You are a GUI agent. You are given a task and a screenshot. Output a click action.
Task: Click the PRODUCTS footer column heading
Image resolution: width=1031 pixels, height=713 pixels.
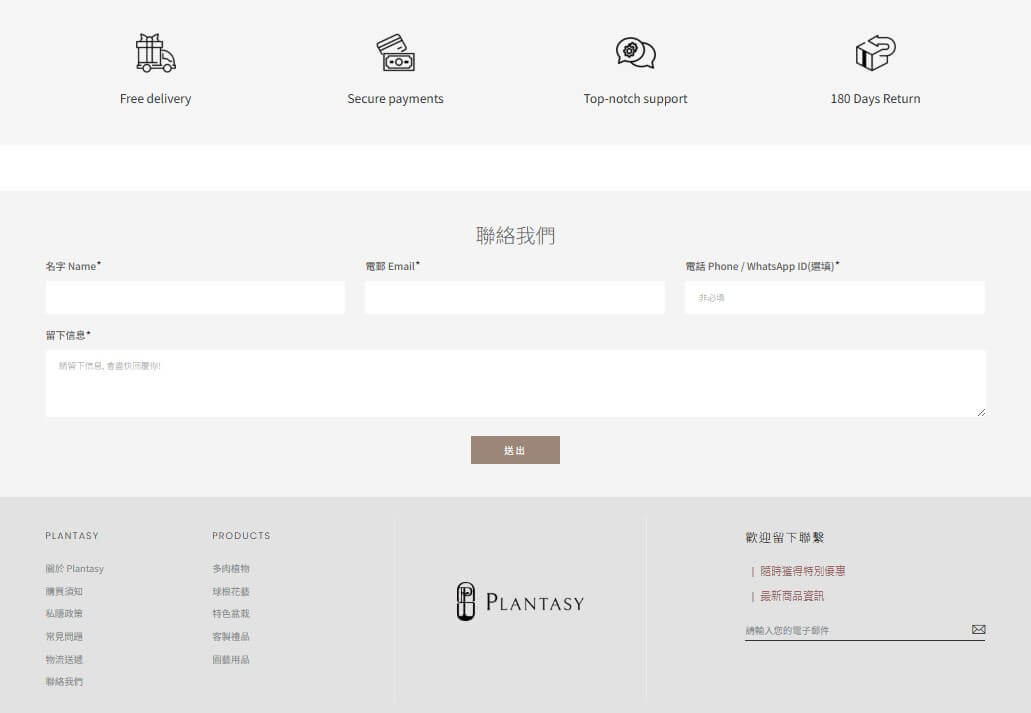[x=241, y=535]
